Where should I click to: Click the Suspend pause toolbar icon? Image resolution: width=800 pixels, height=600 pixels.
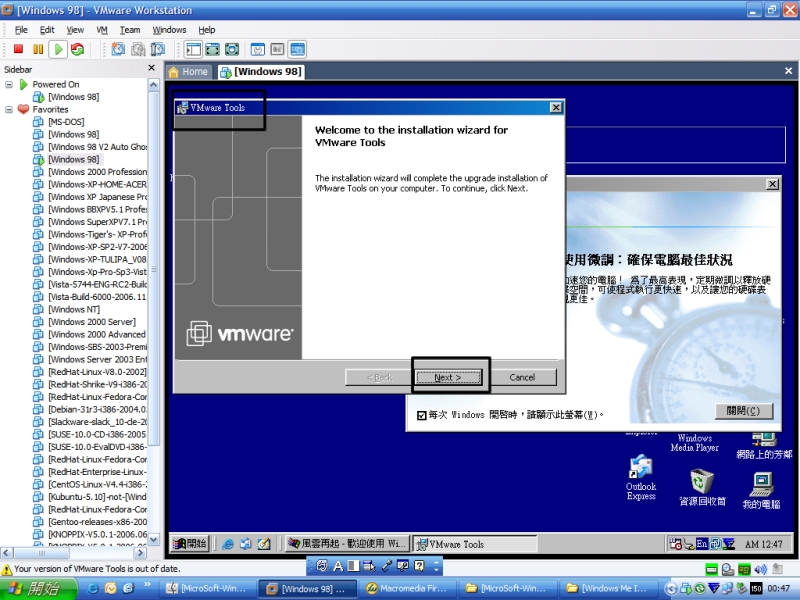click(x=38, y=49)
